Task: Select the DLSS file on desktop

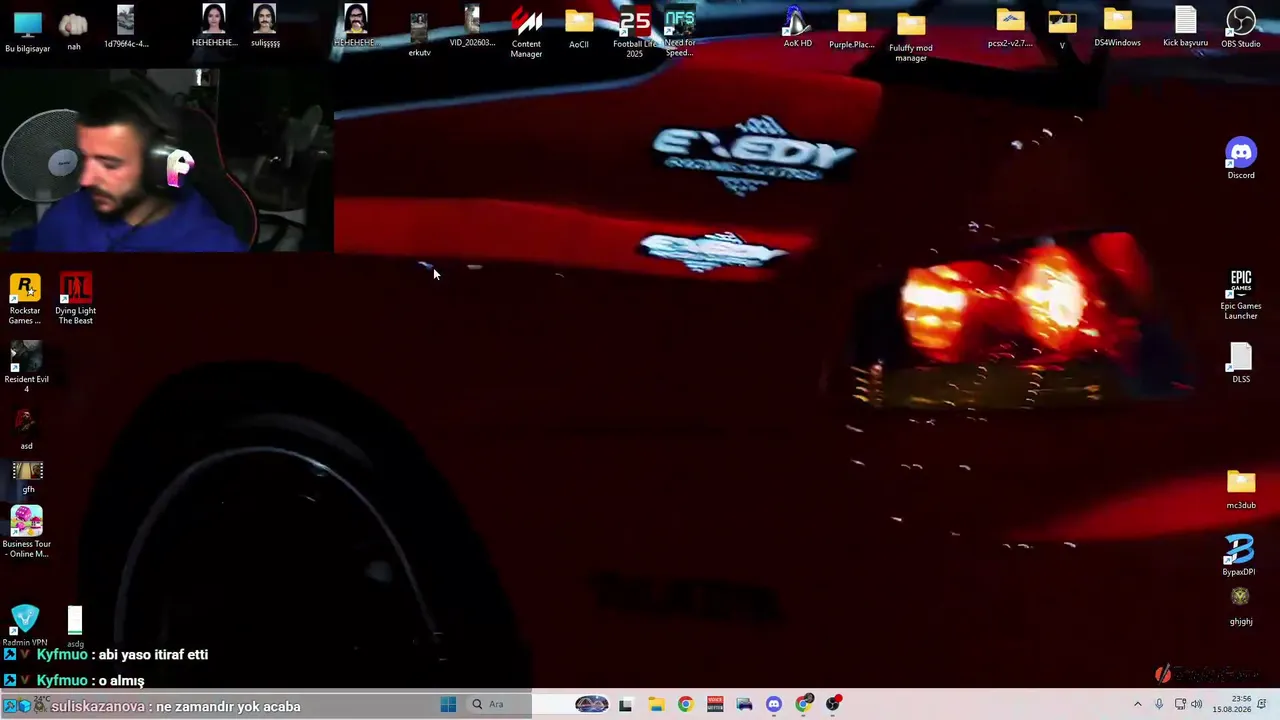Action: tap(1241, 363)
